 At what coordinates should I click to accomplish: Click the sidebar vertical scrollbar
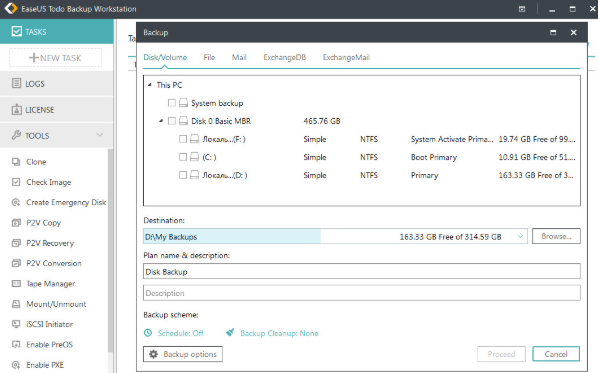[111, 250]
